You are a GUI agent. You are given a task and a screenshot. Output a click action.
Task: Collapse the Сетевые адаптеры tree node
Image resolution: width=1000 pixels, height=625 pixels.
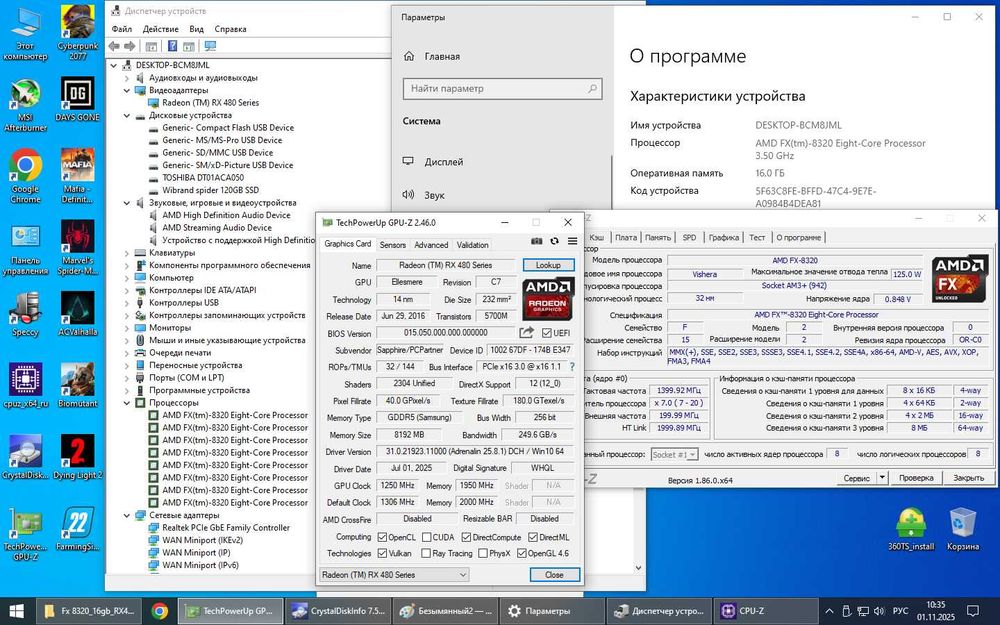(126, 515)
